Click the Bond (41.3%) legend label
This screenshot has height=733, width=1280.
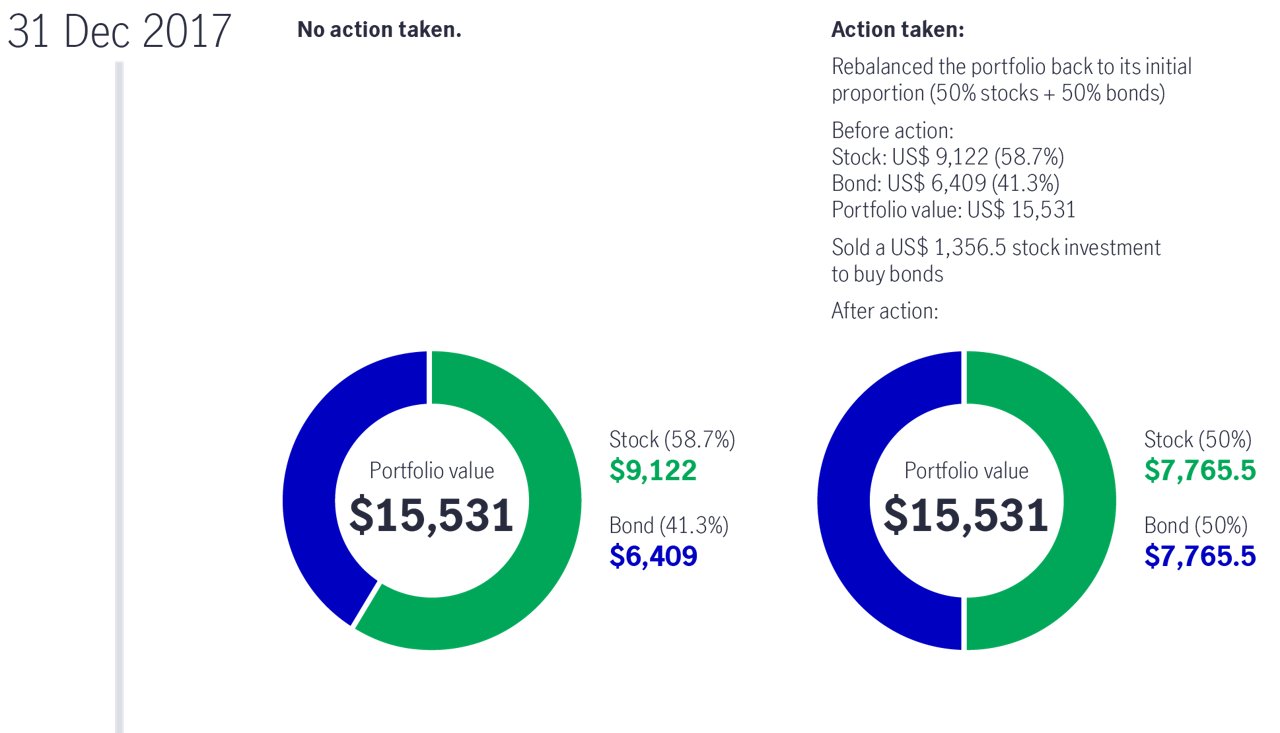click(x=668, y=525)
